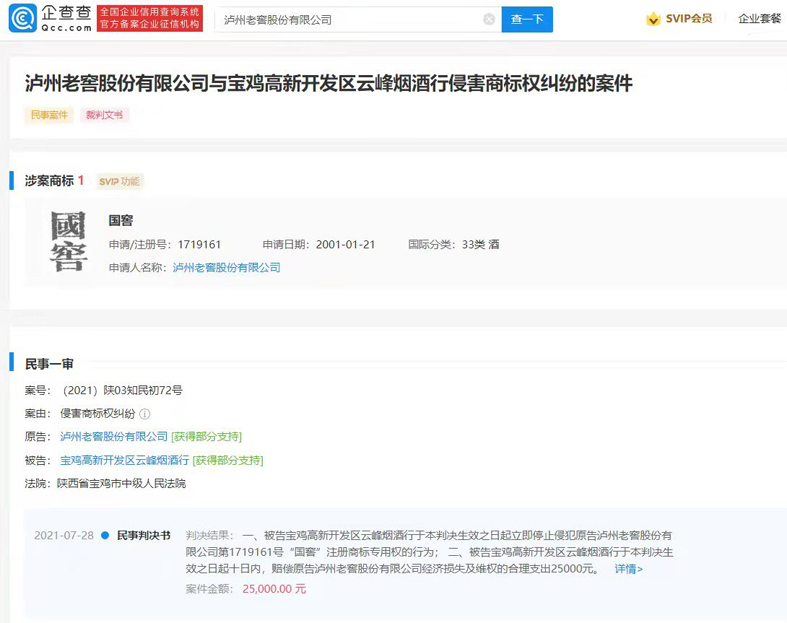Click plaintiff's 获得部分支持 status label
The height and width of the screenshot is (623, 787).
[x=207, y=437]
